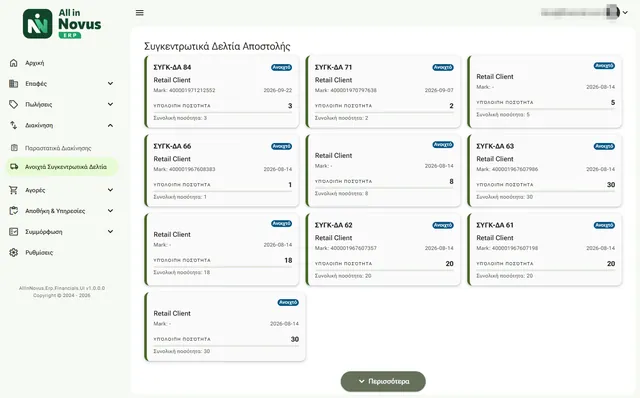The image size is (640, 398).
Task: Click the tag icon beside Πωλήσεις
Action: [13, 105]
